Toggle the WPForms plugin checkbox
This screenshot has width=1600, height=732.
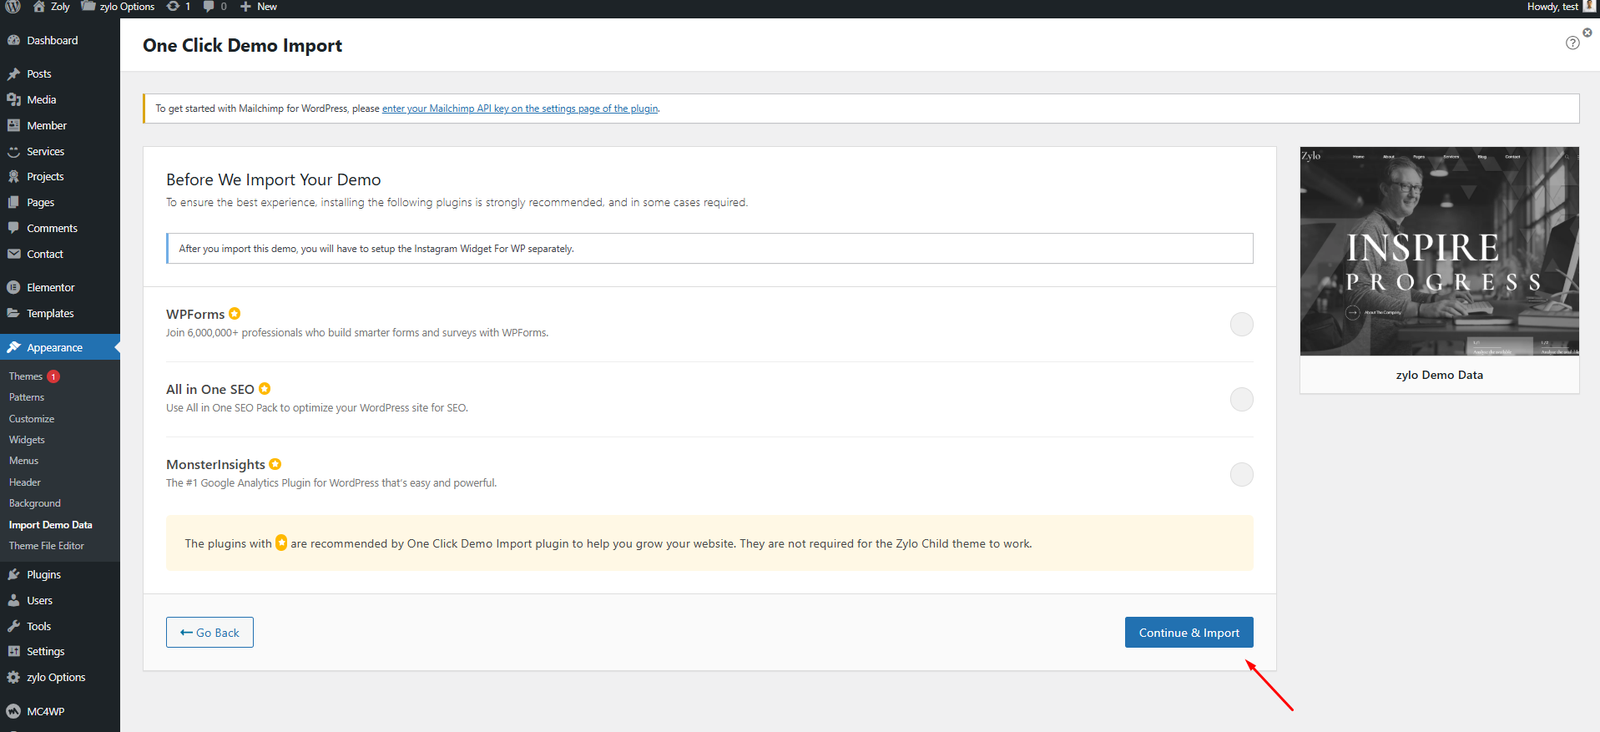tap(1241, 324)
